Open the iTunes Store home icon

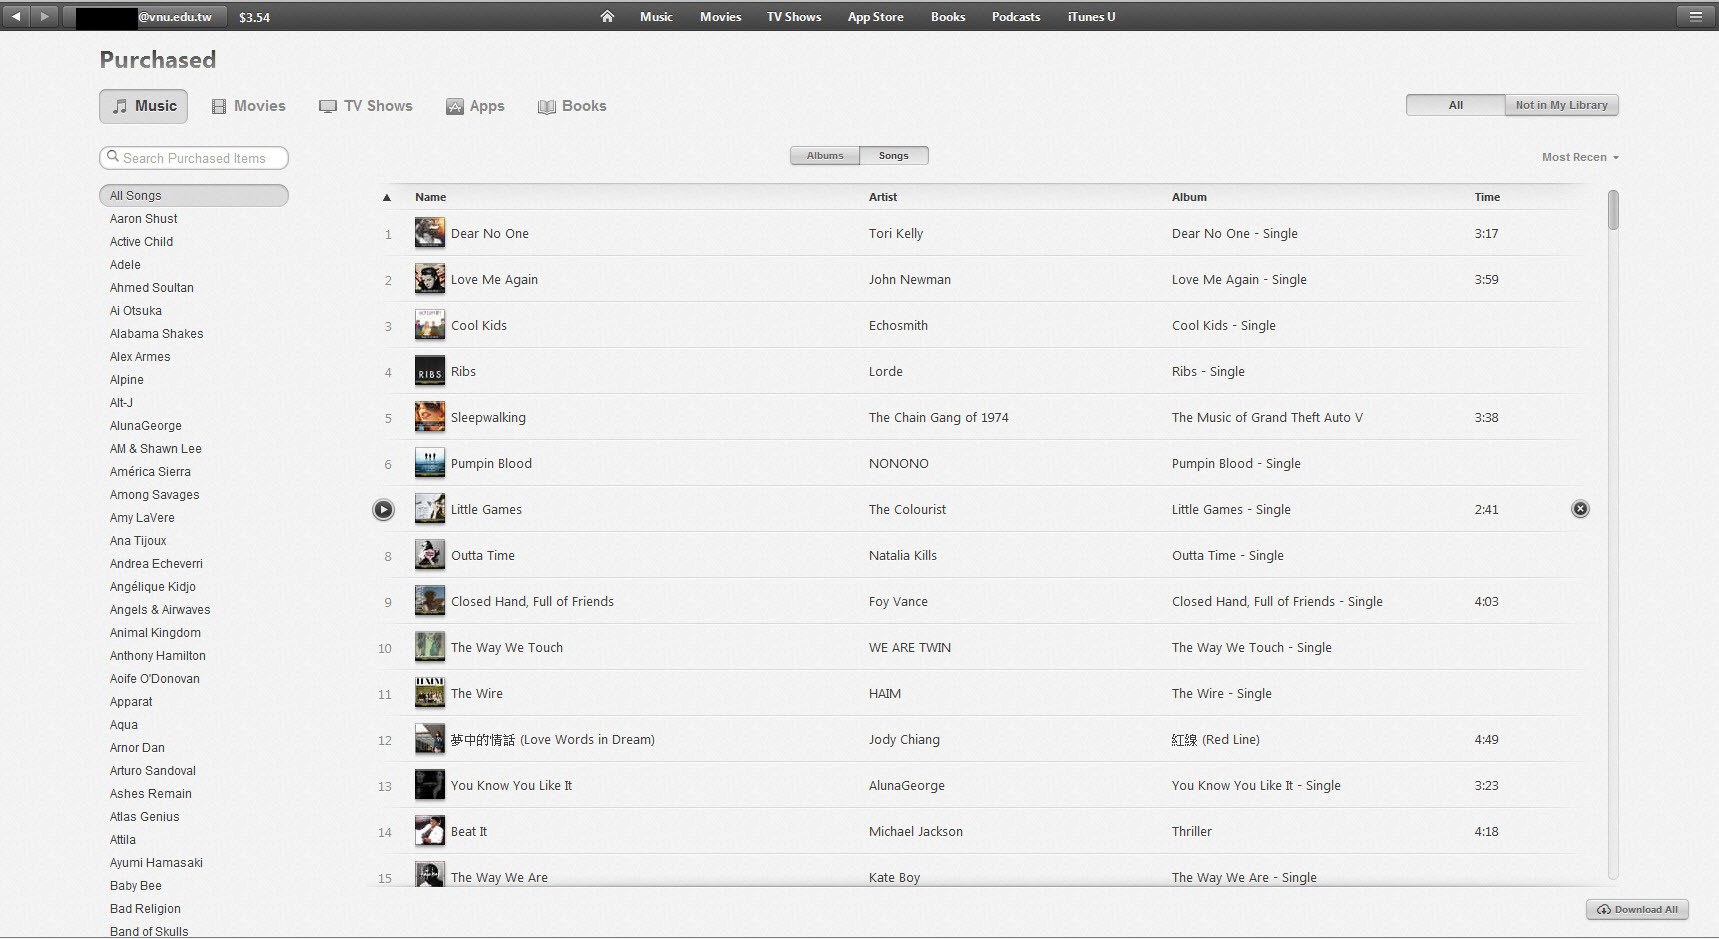607,16
